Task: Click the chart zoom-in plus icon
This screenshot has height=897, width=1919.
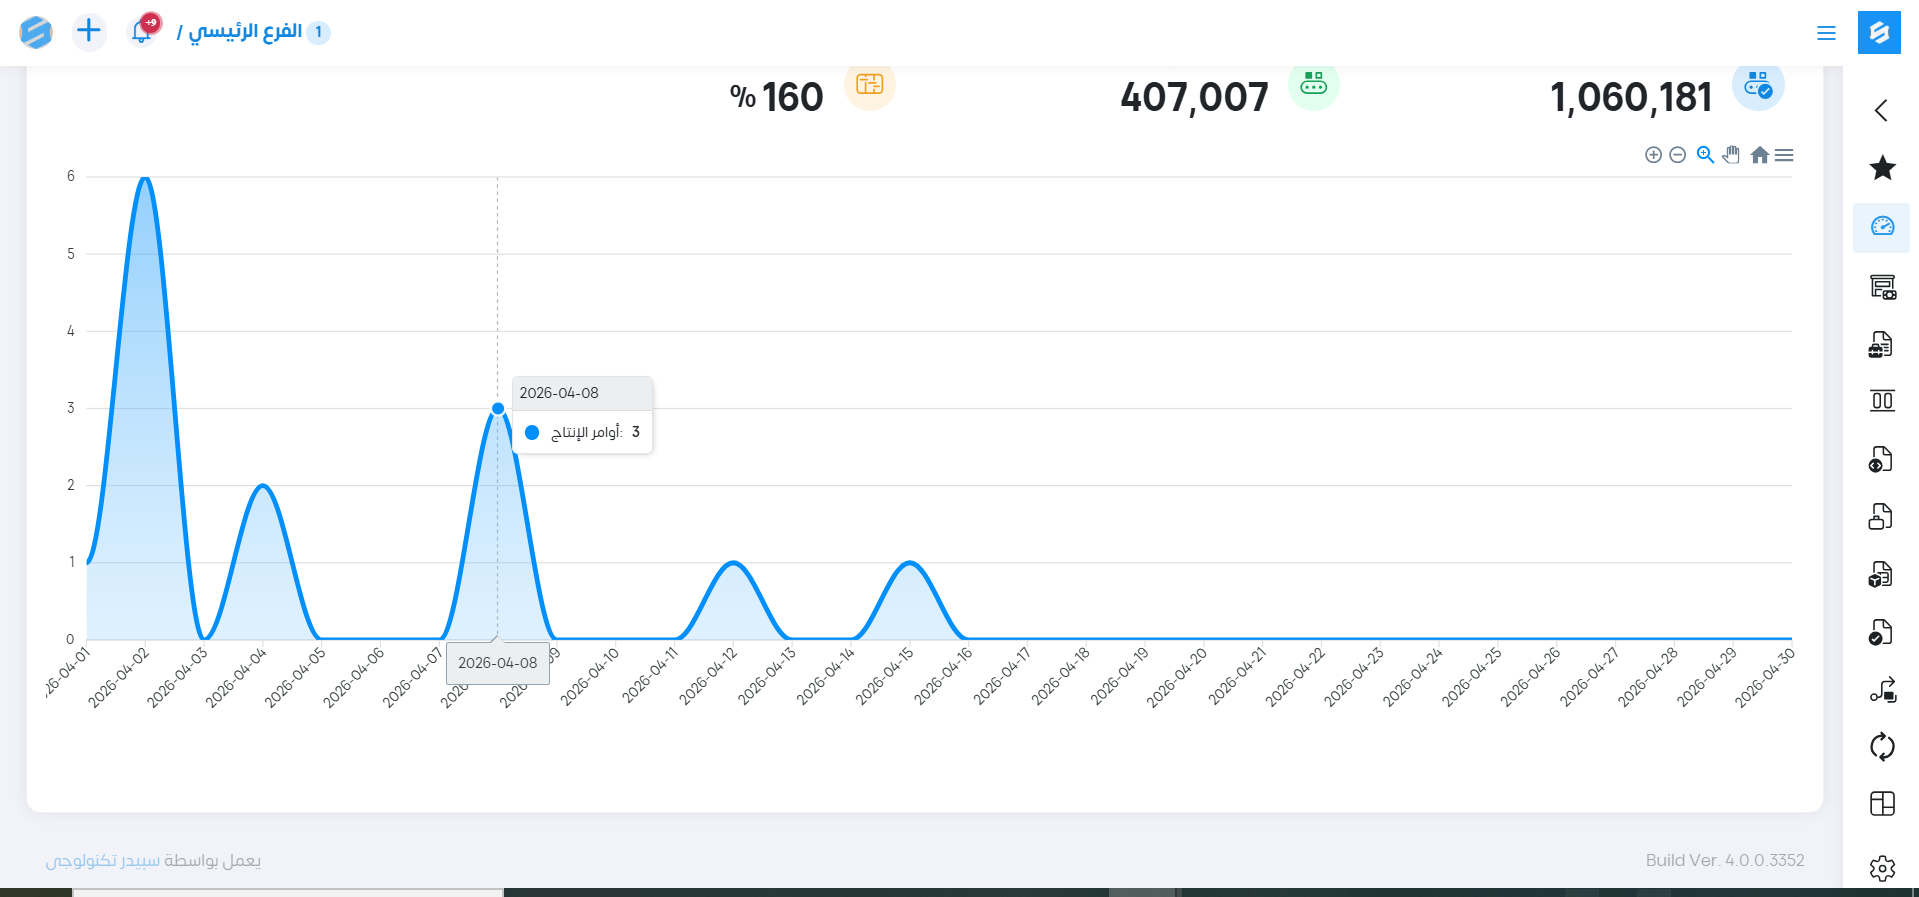Action: coord(1653,155)
